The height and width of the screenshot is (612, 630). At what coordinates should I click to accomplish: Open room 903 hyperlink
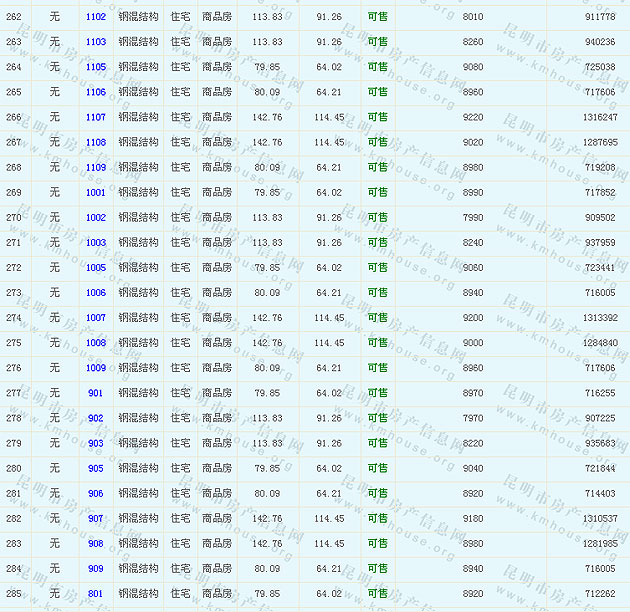click(96, 443)
